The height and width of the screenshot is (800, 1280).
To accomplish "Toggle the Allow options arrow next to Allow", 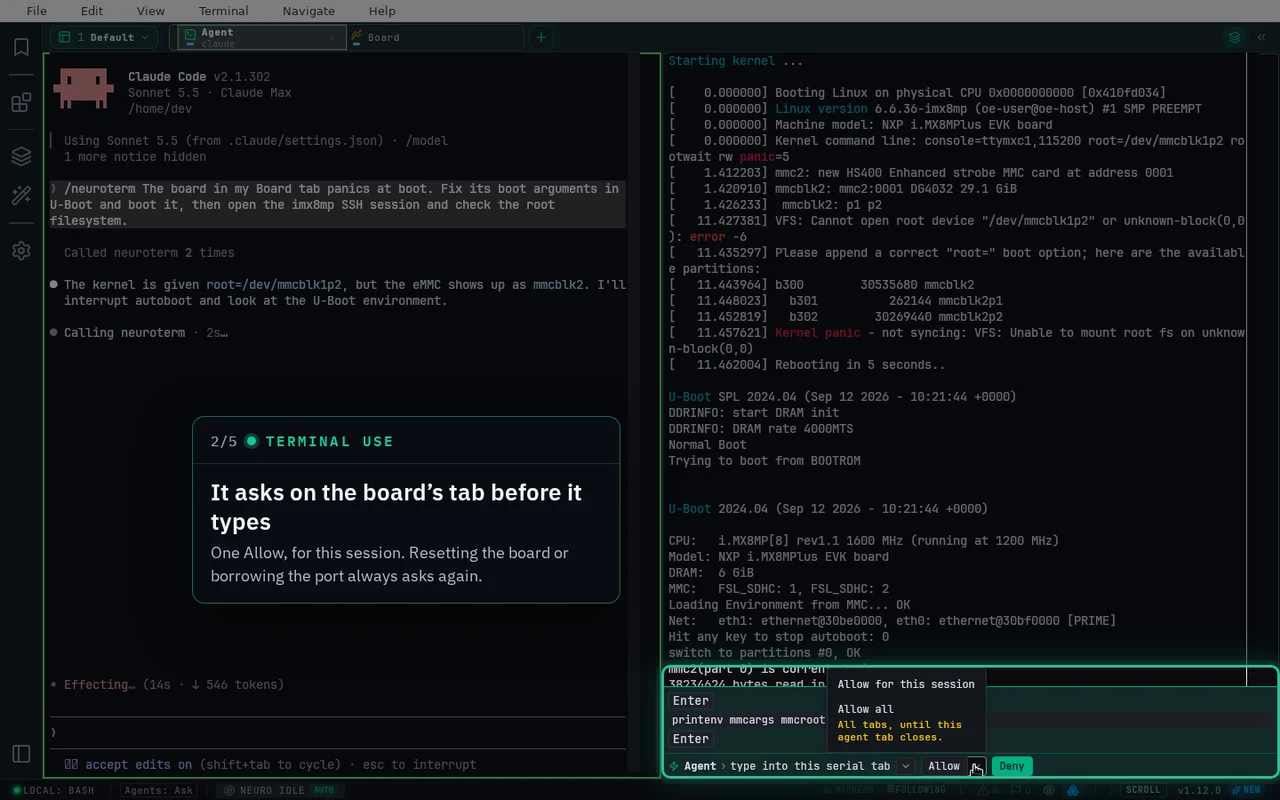I will pos(977,766).
